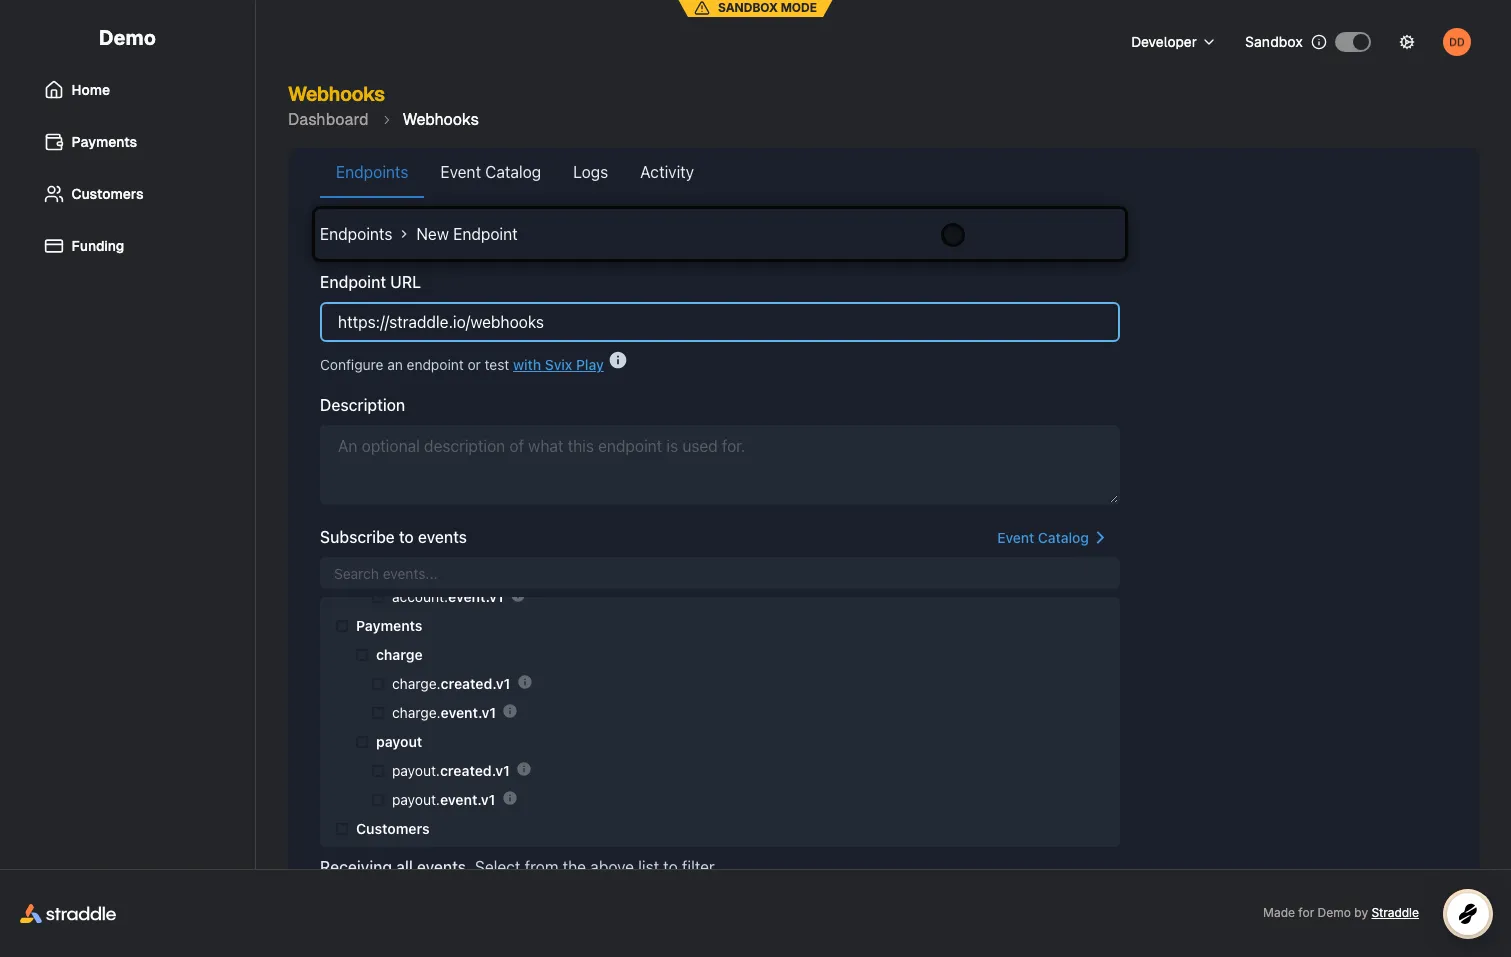Click the Payments wallet icon in sidebar
This screenshot has height=957, width=1511.
(54, 142)
